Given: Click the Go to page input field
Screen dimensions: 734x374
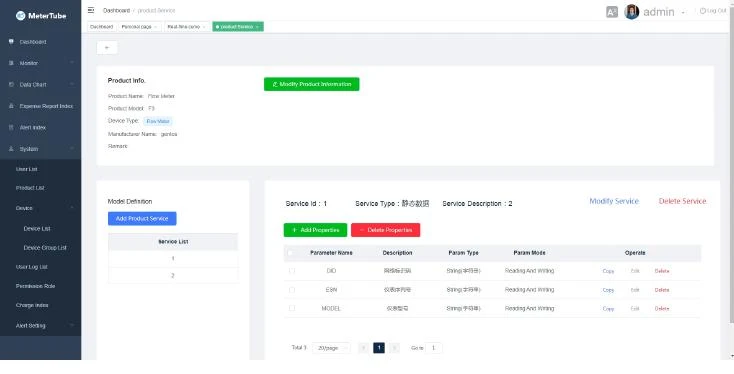Looking at the screenshot, I should coord(433,348).
